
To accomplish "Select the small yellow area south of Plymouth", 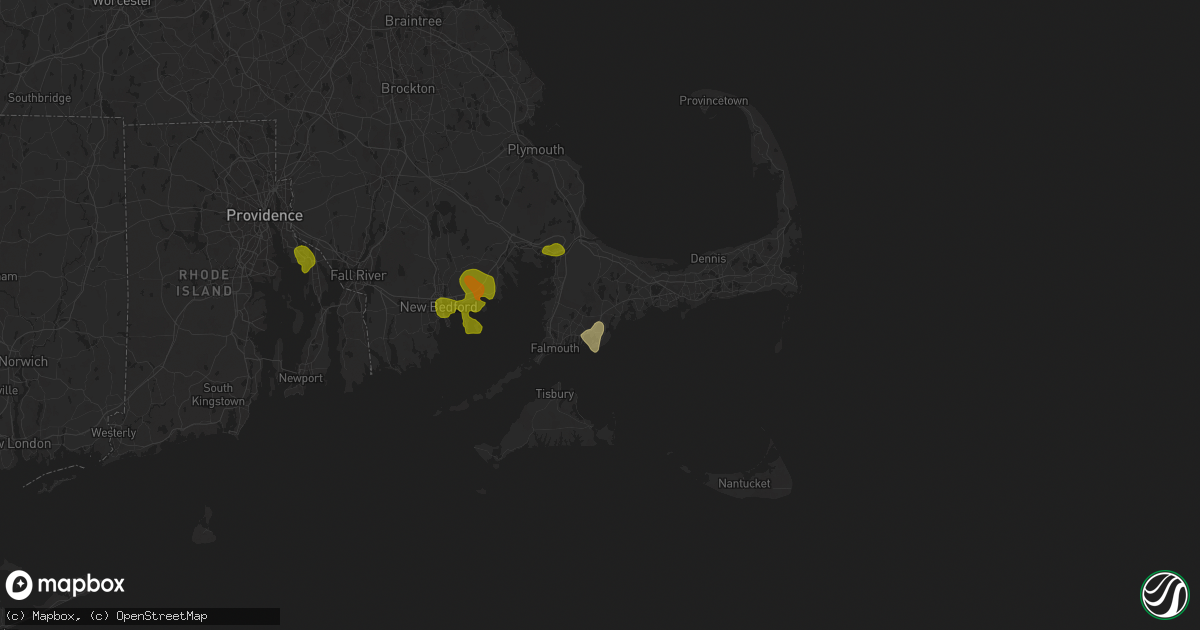I will (x=553, y=249).
